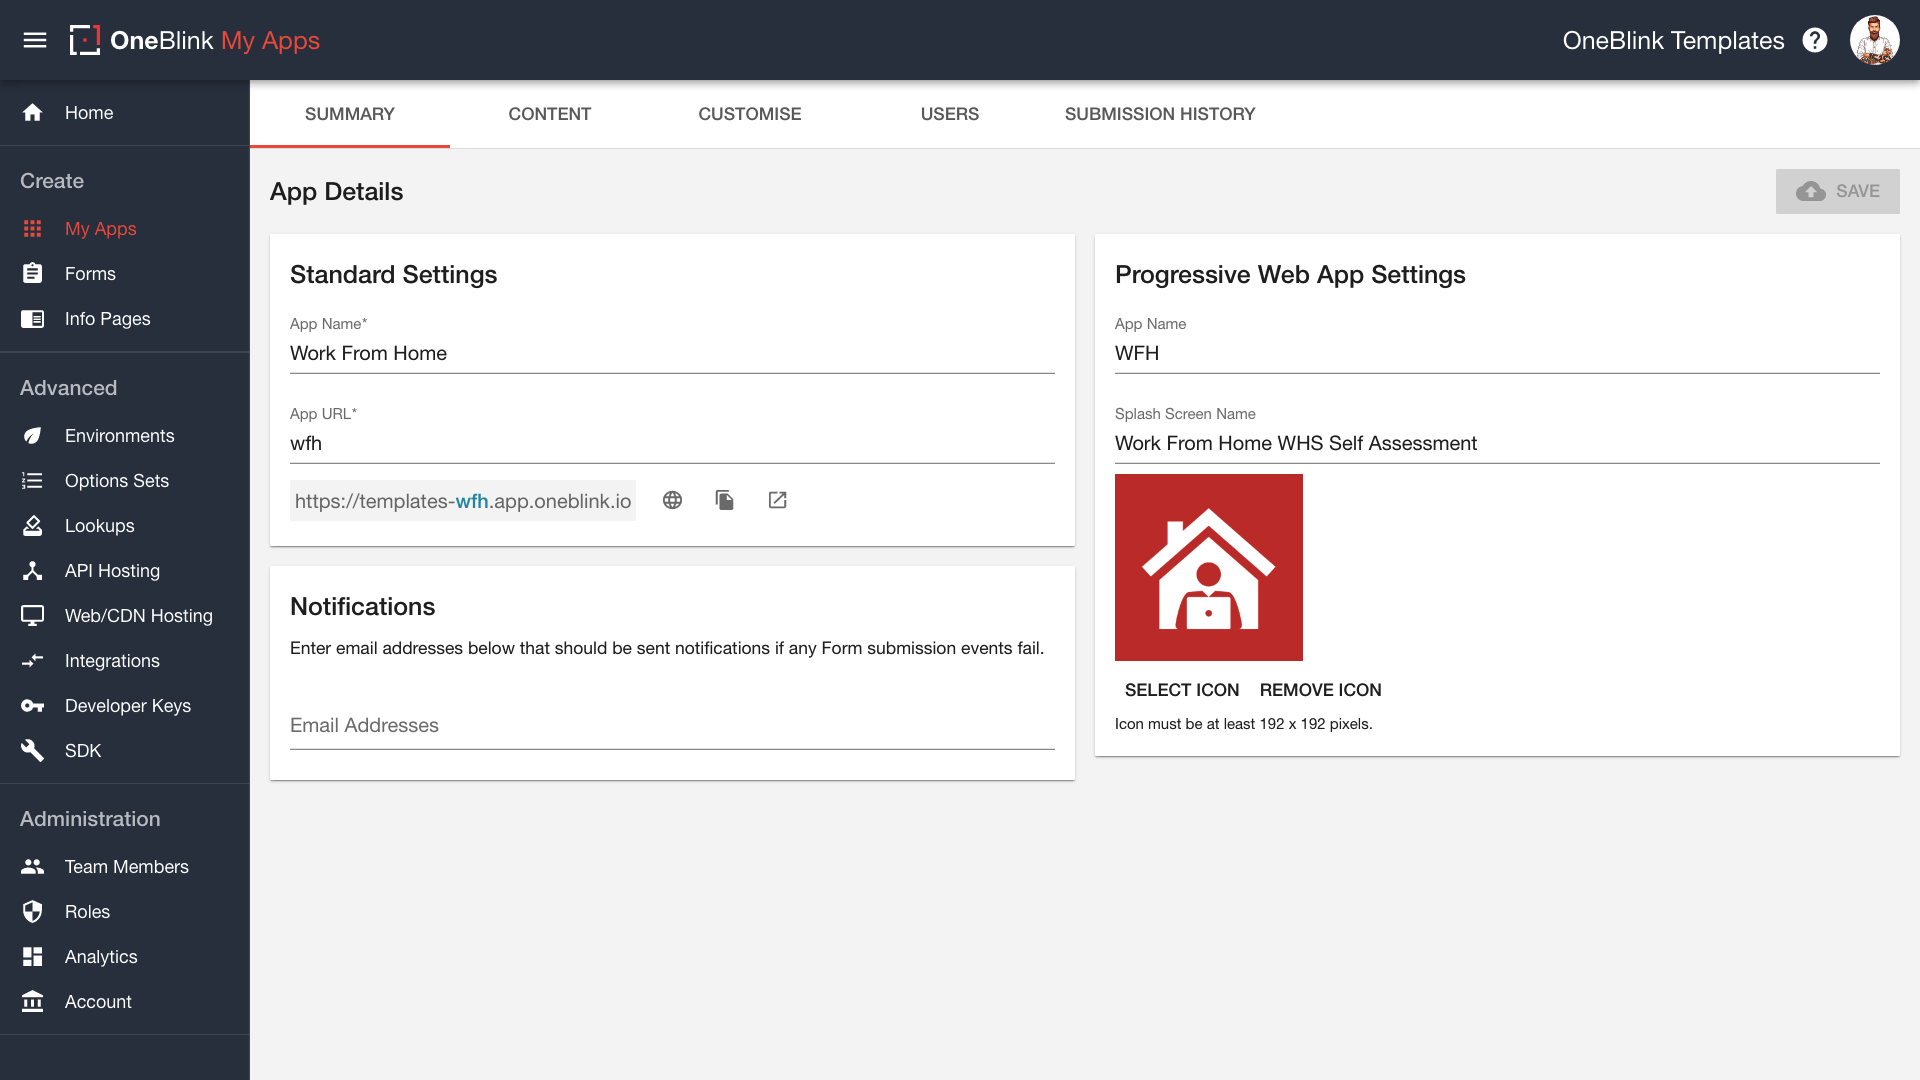Image resolution: width=1920 pixels, height=1080 pixels.
Task: Click the help question mark icon
Action: click(1815, 40)
